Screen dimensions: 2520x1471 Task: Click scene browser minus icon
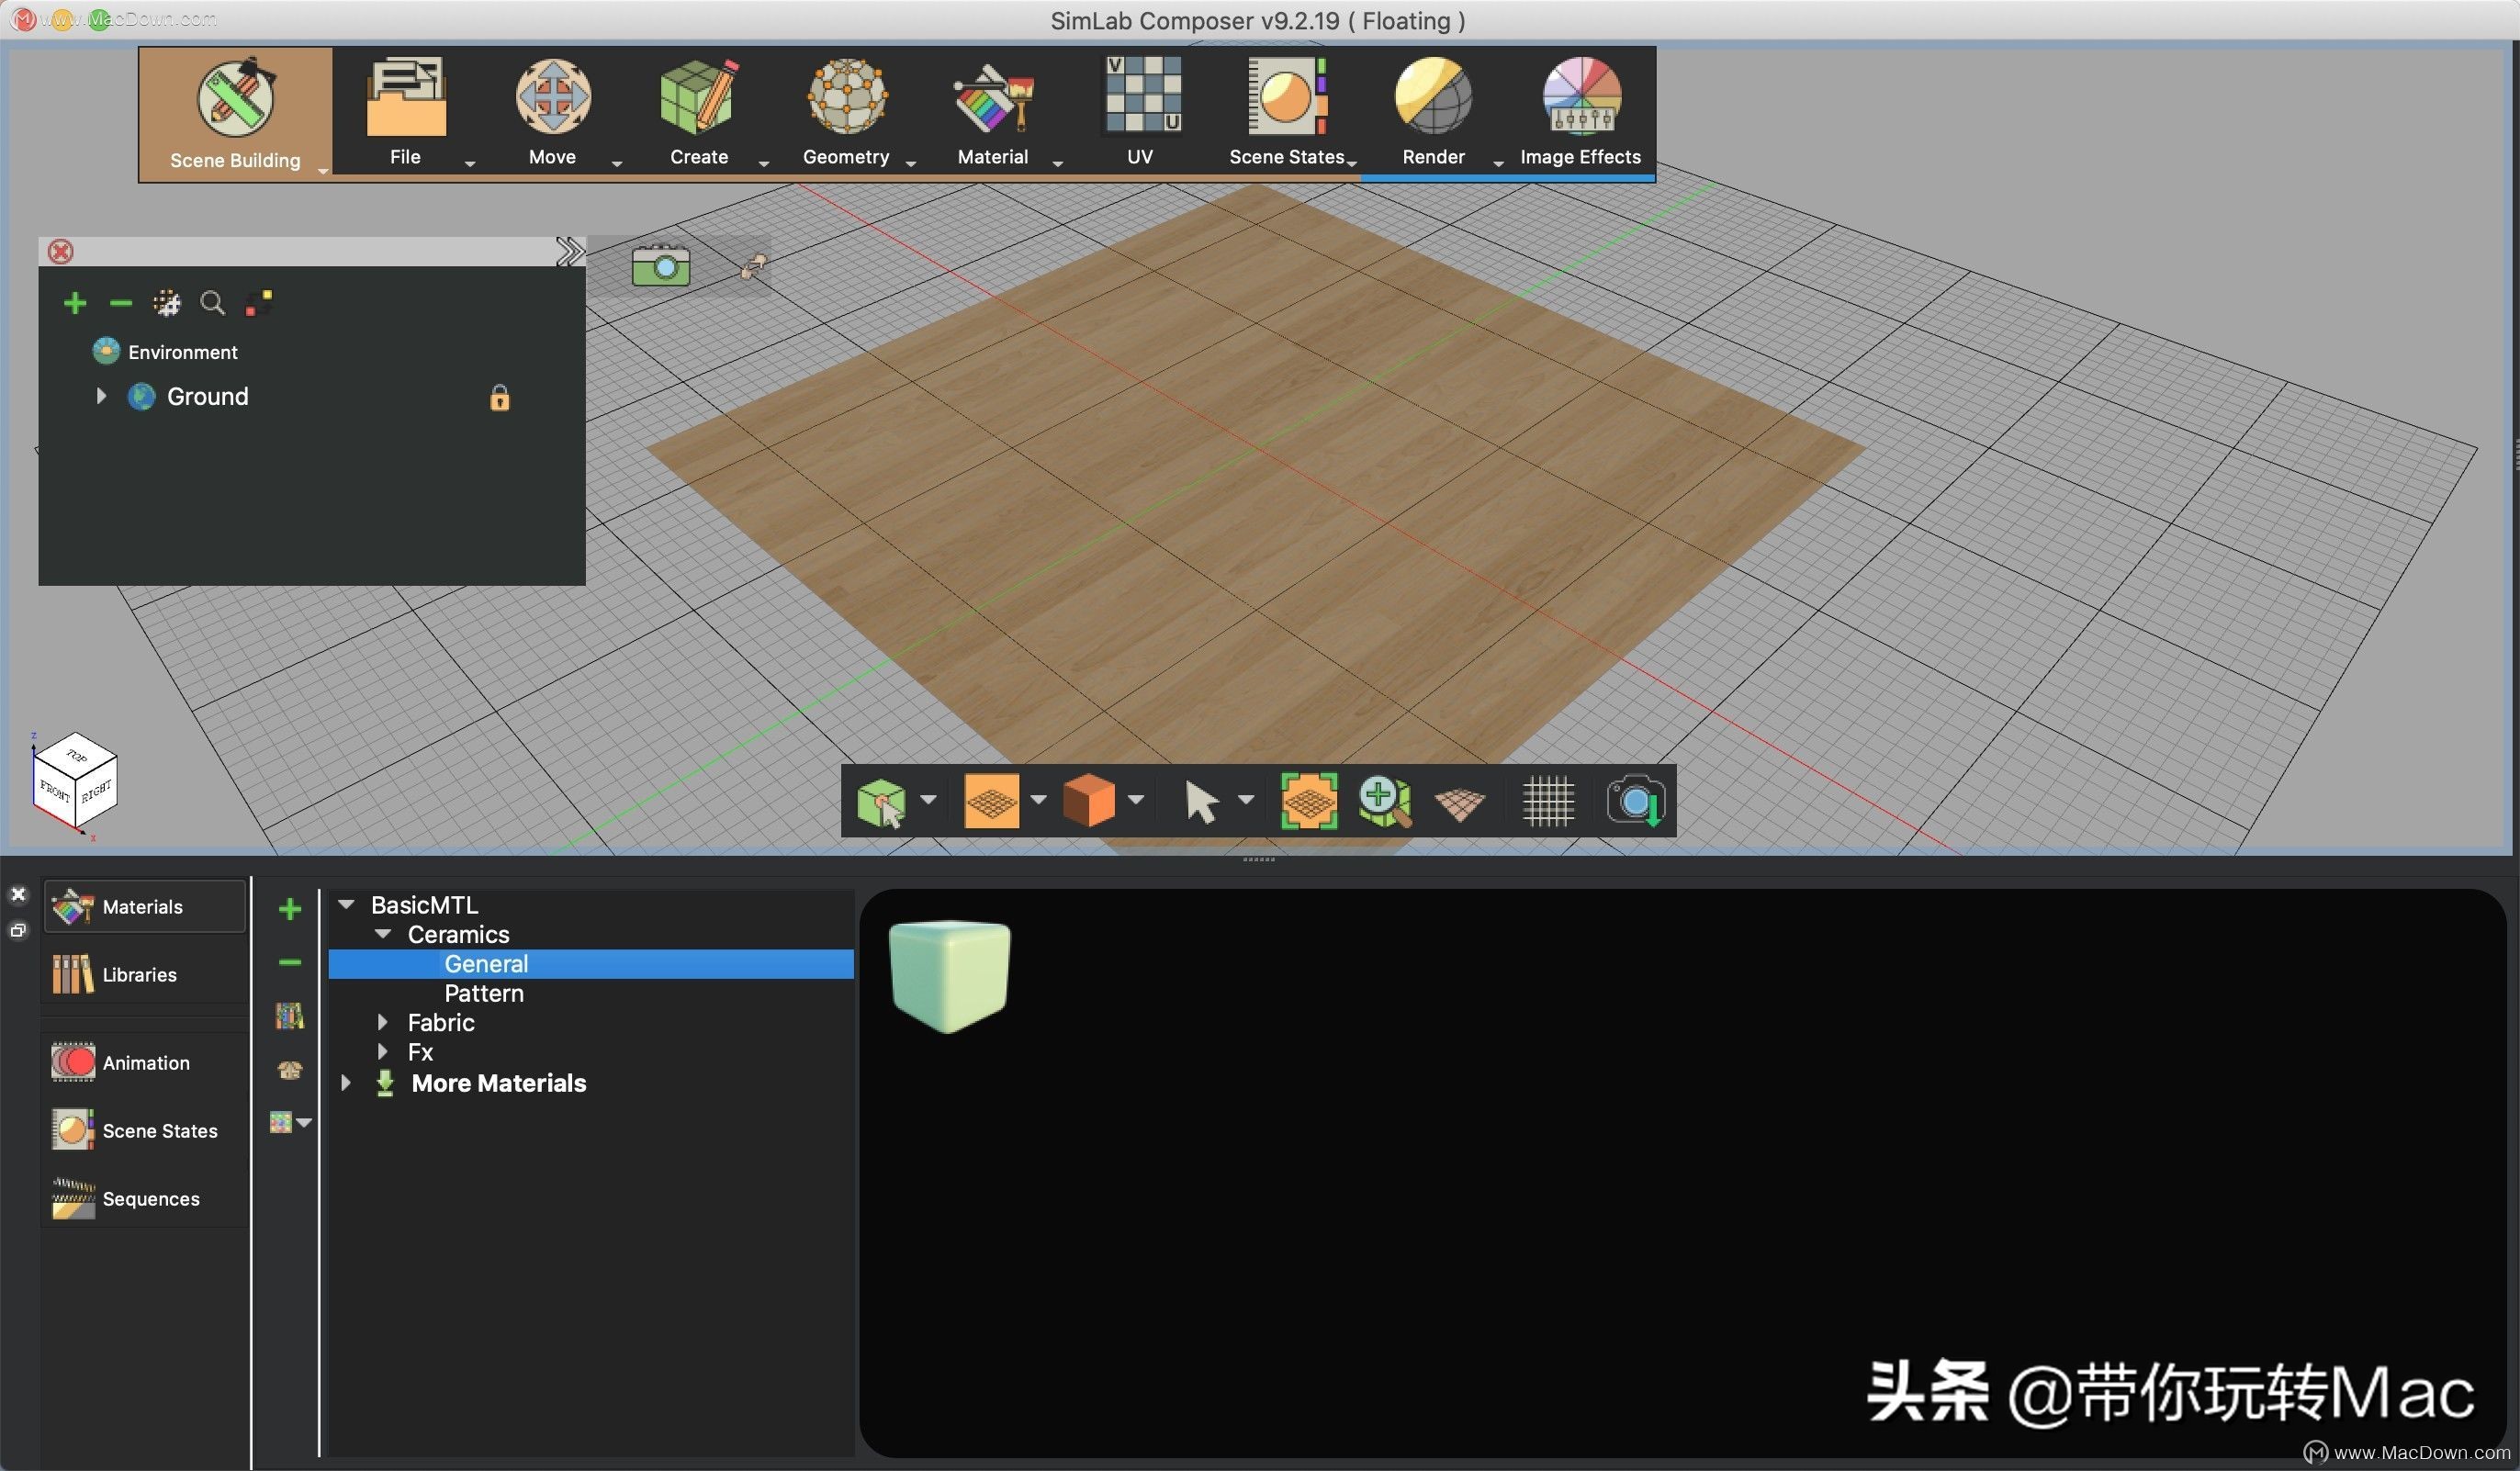tap(120, 302)
